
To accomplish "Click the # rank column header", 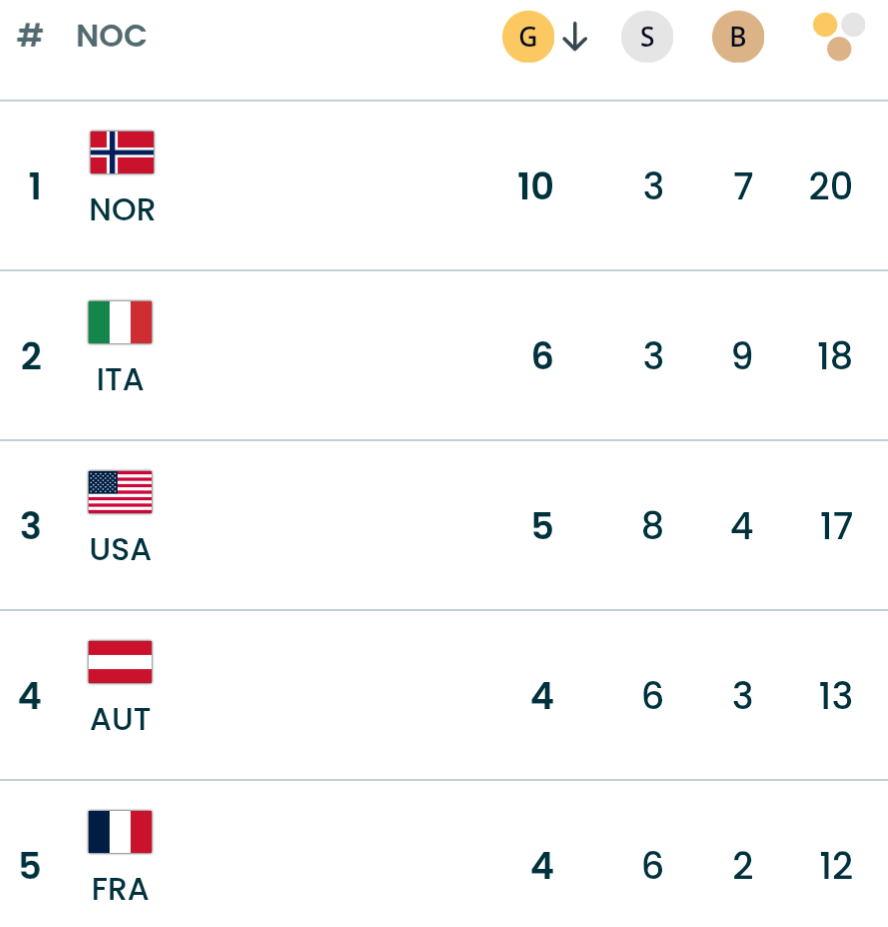I will pyautogui.click(x=31, y=37).
